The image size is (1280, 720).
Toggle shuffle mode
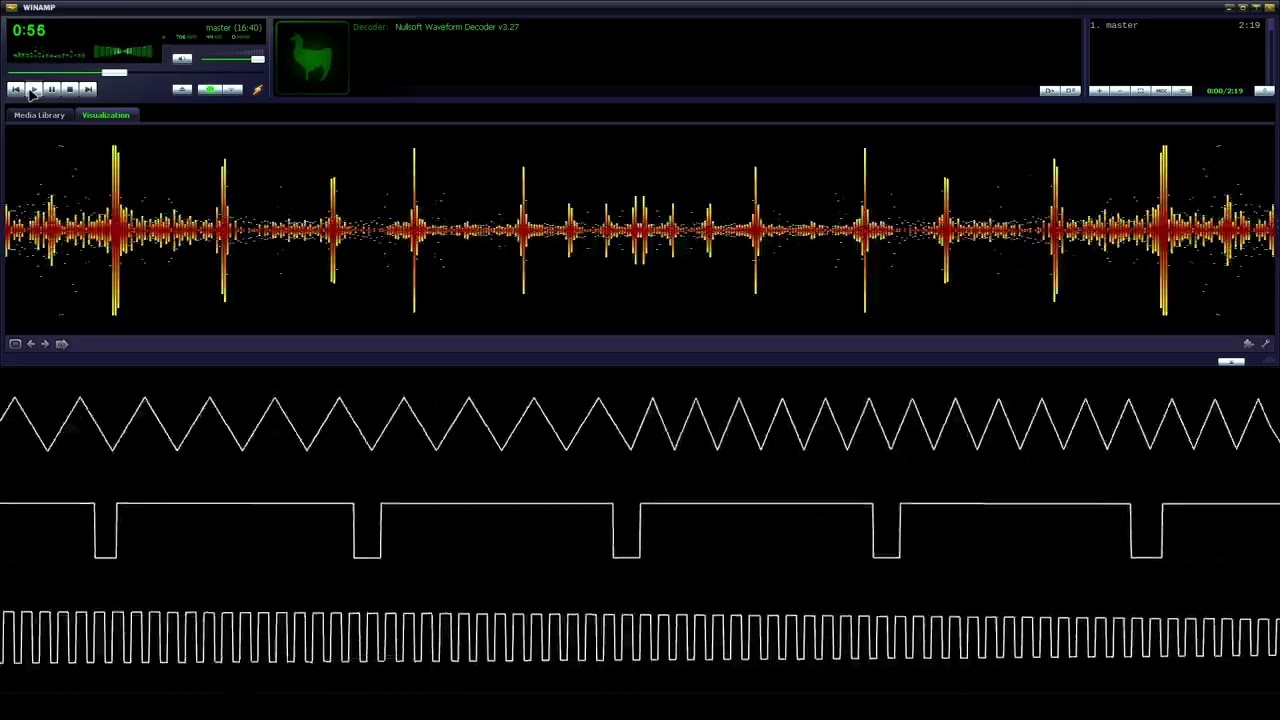[210, 90]
